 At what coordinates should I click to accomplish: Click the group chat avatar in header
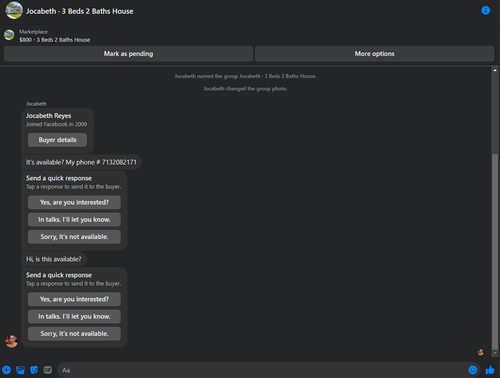click(x=14, y=10)
